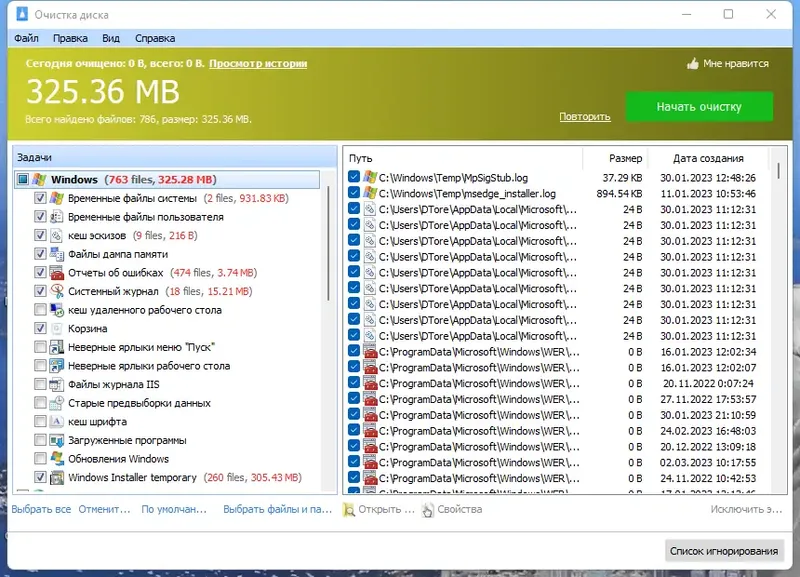The height and width of the screenshot is (577, 800).
Task: Click the file icon of msedge_installer.log
Action: pyautogui.click(x=370, y=193)
